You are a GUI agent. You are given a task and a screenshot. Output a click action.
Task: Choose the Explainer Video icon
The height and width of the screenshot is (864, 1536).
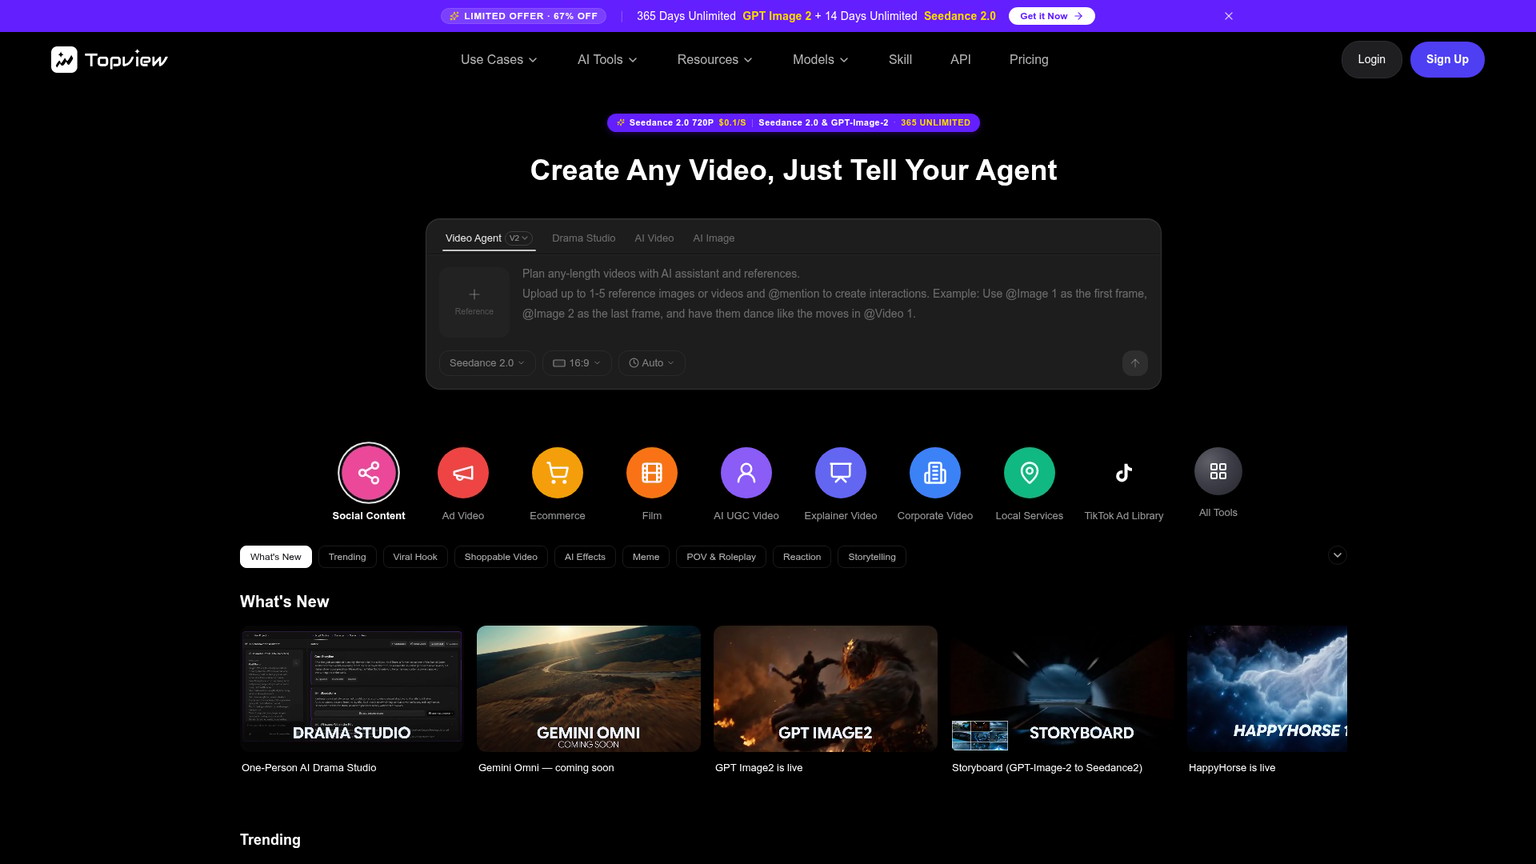point(841,473)
